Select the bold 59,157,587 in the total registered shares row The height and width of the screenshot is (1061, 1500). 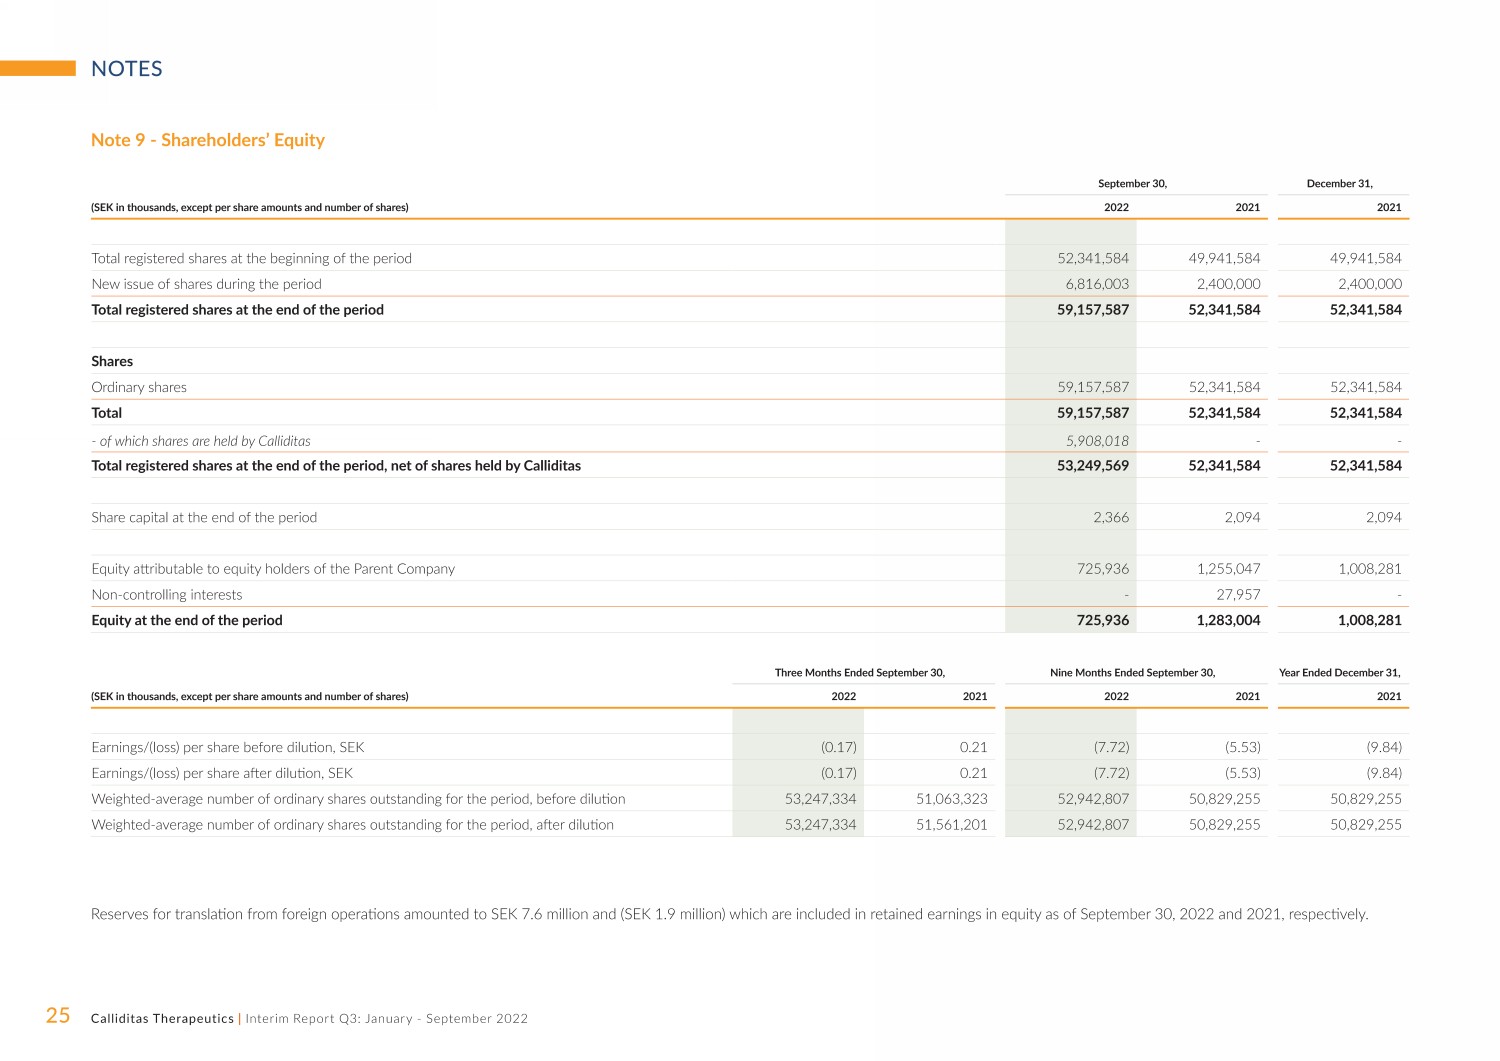pos(1093,310)
